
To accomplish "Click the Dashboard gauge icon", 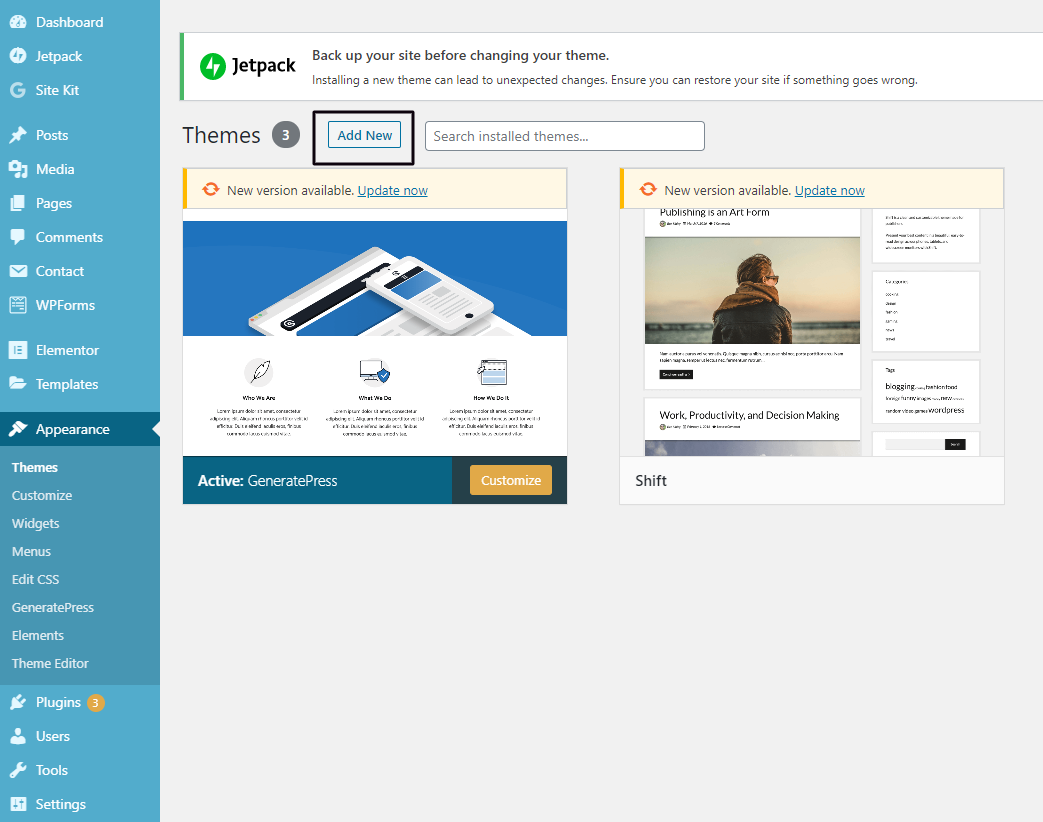I will 18,22.
